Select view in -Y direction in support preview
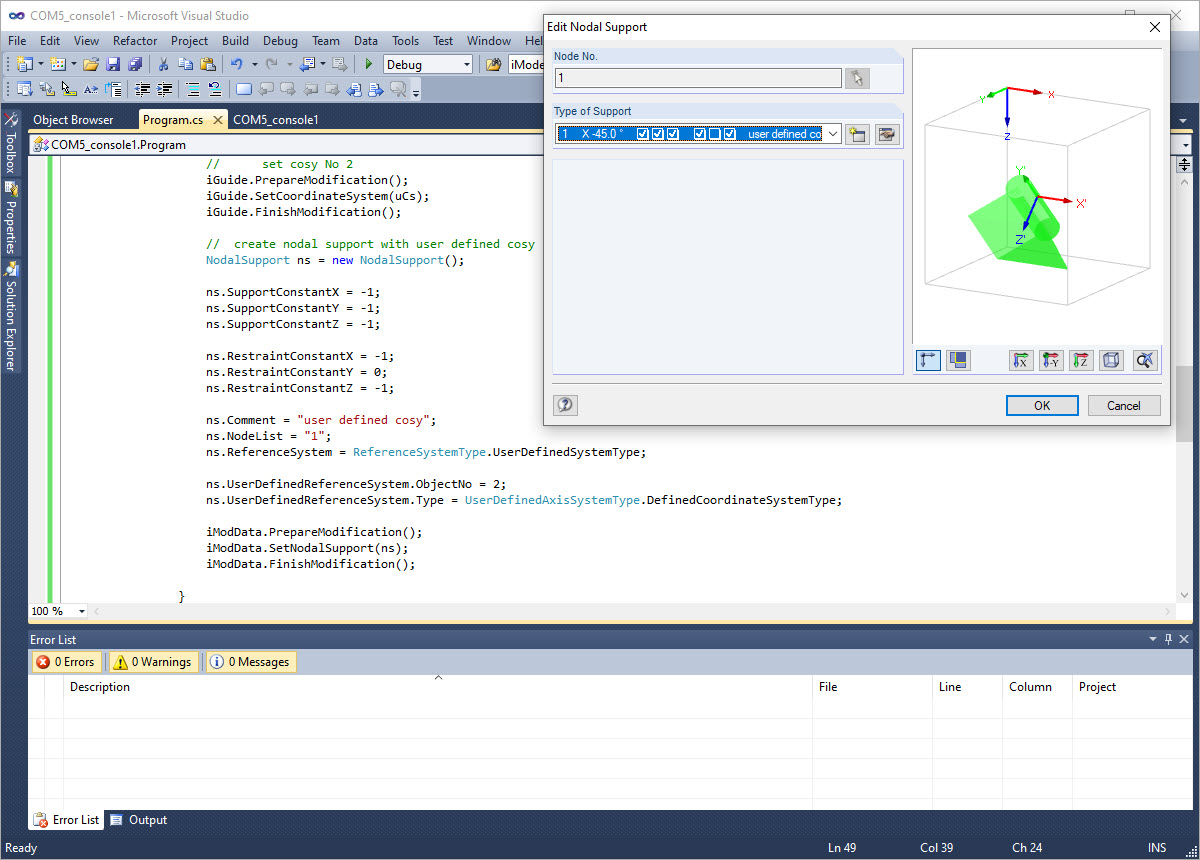The height and width of the screenshot is (860, 1200). point(1051,360)
